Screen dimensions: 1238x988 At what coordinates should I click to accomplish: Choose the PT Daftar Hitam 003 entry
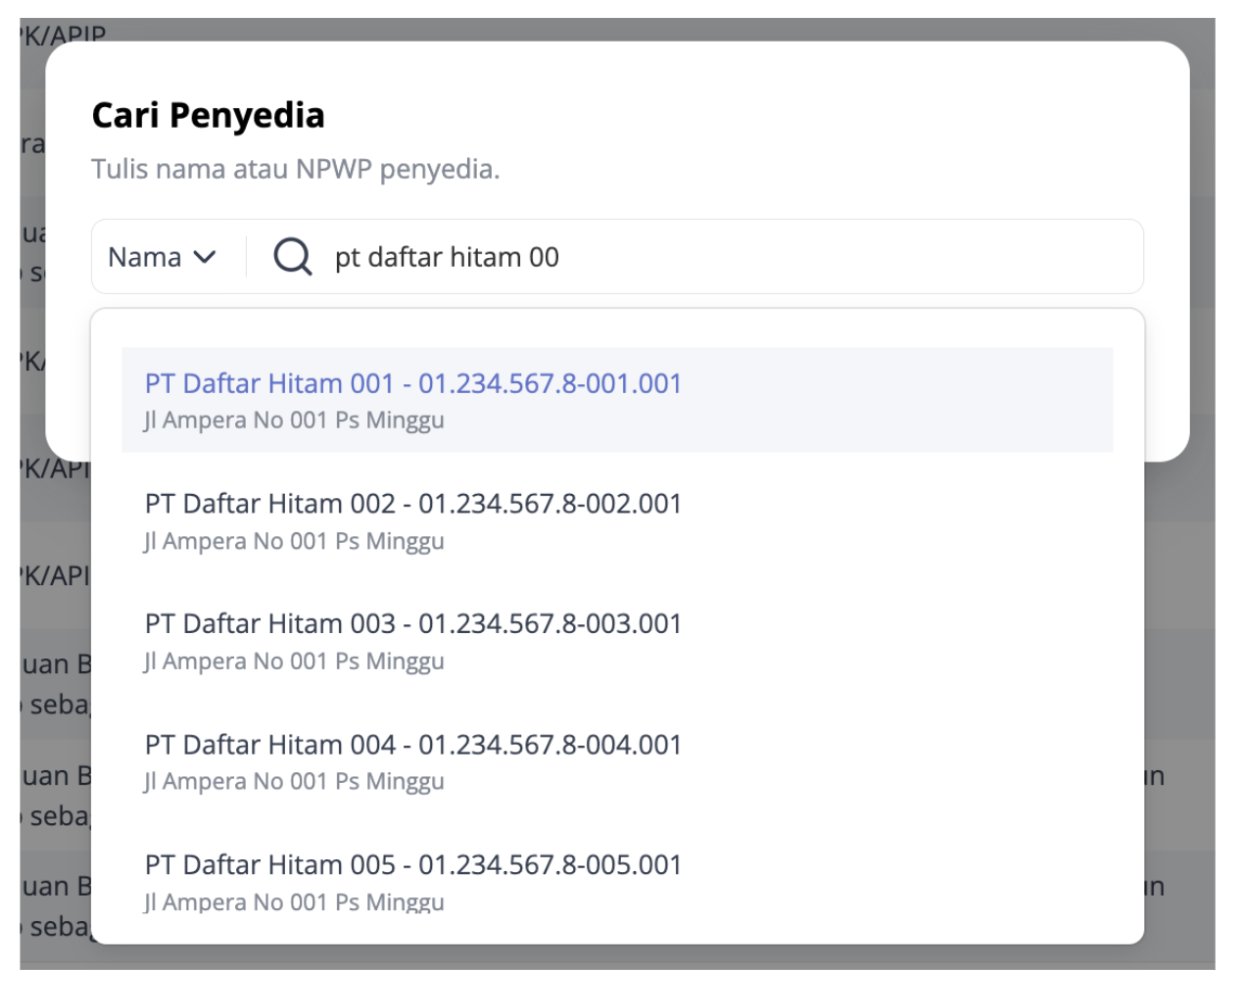pyautogui.click(x=617, y=640)
